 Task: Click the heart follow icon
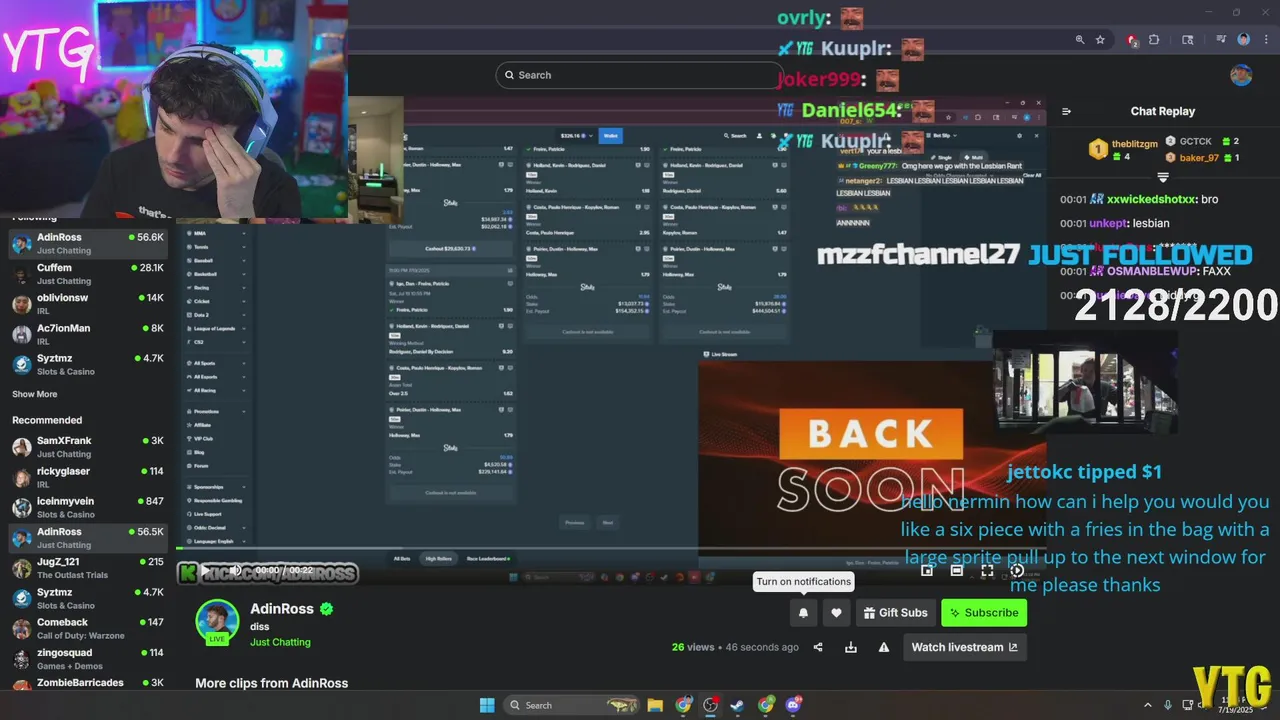836,613
